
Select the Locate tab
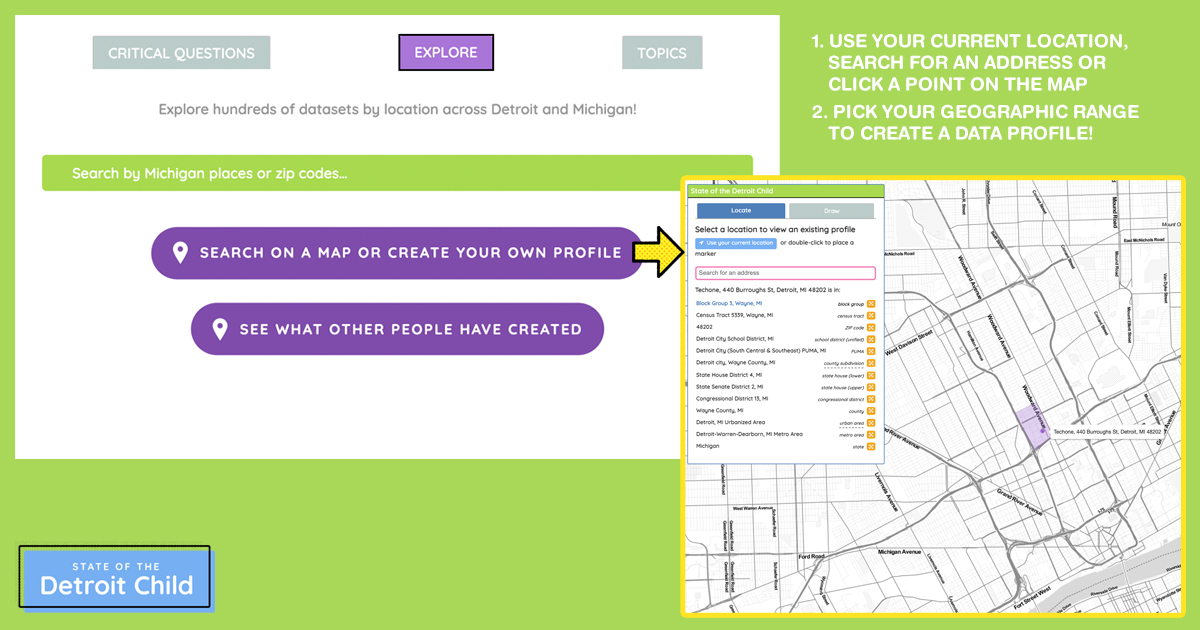741,211
